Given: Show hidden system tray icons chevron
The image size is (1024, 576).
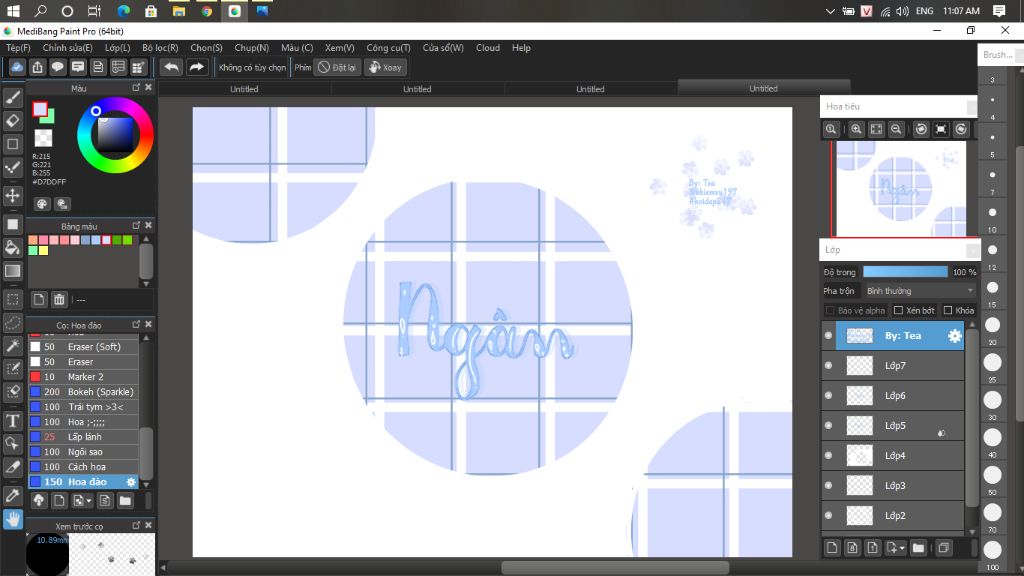Looking at the screenshot, I should (x=830, y=11).
